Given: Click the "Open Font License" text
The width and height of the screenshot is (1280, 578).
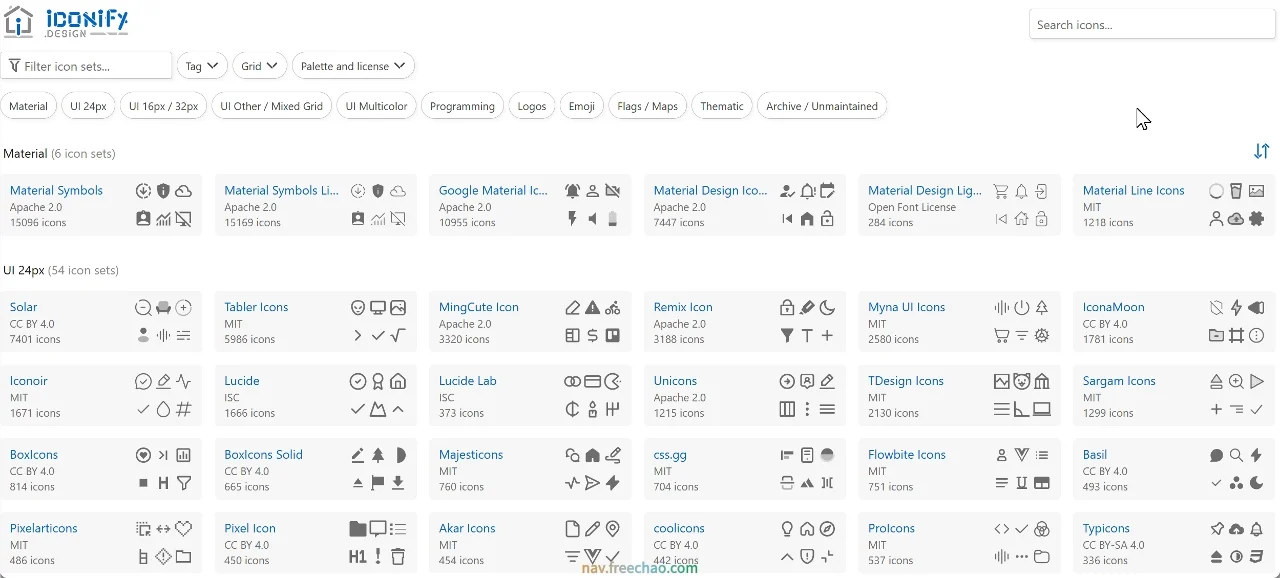Looking at the screenshot, I should [x=912, y=207].
